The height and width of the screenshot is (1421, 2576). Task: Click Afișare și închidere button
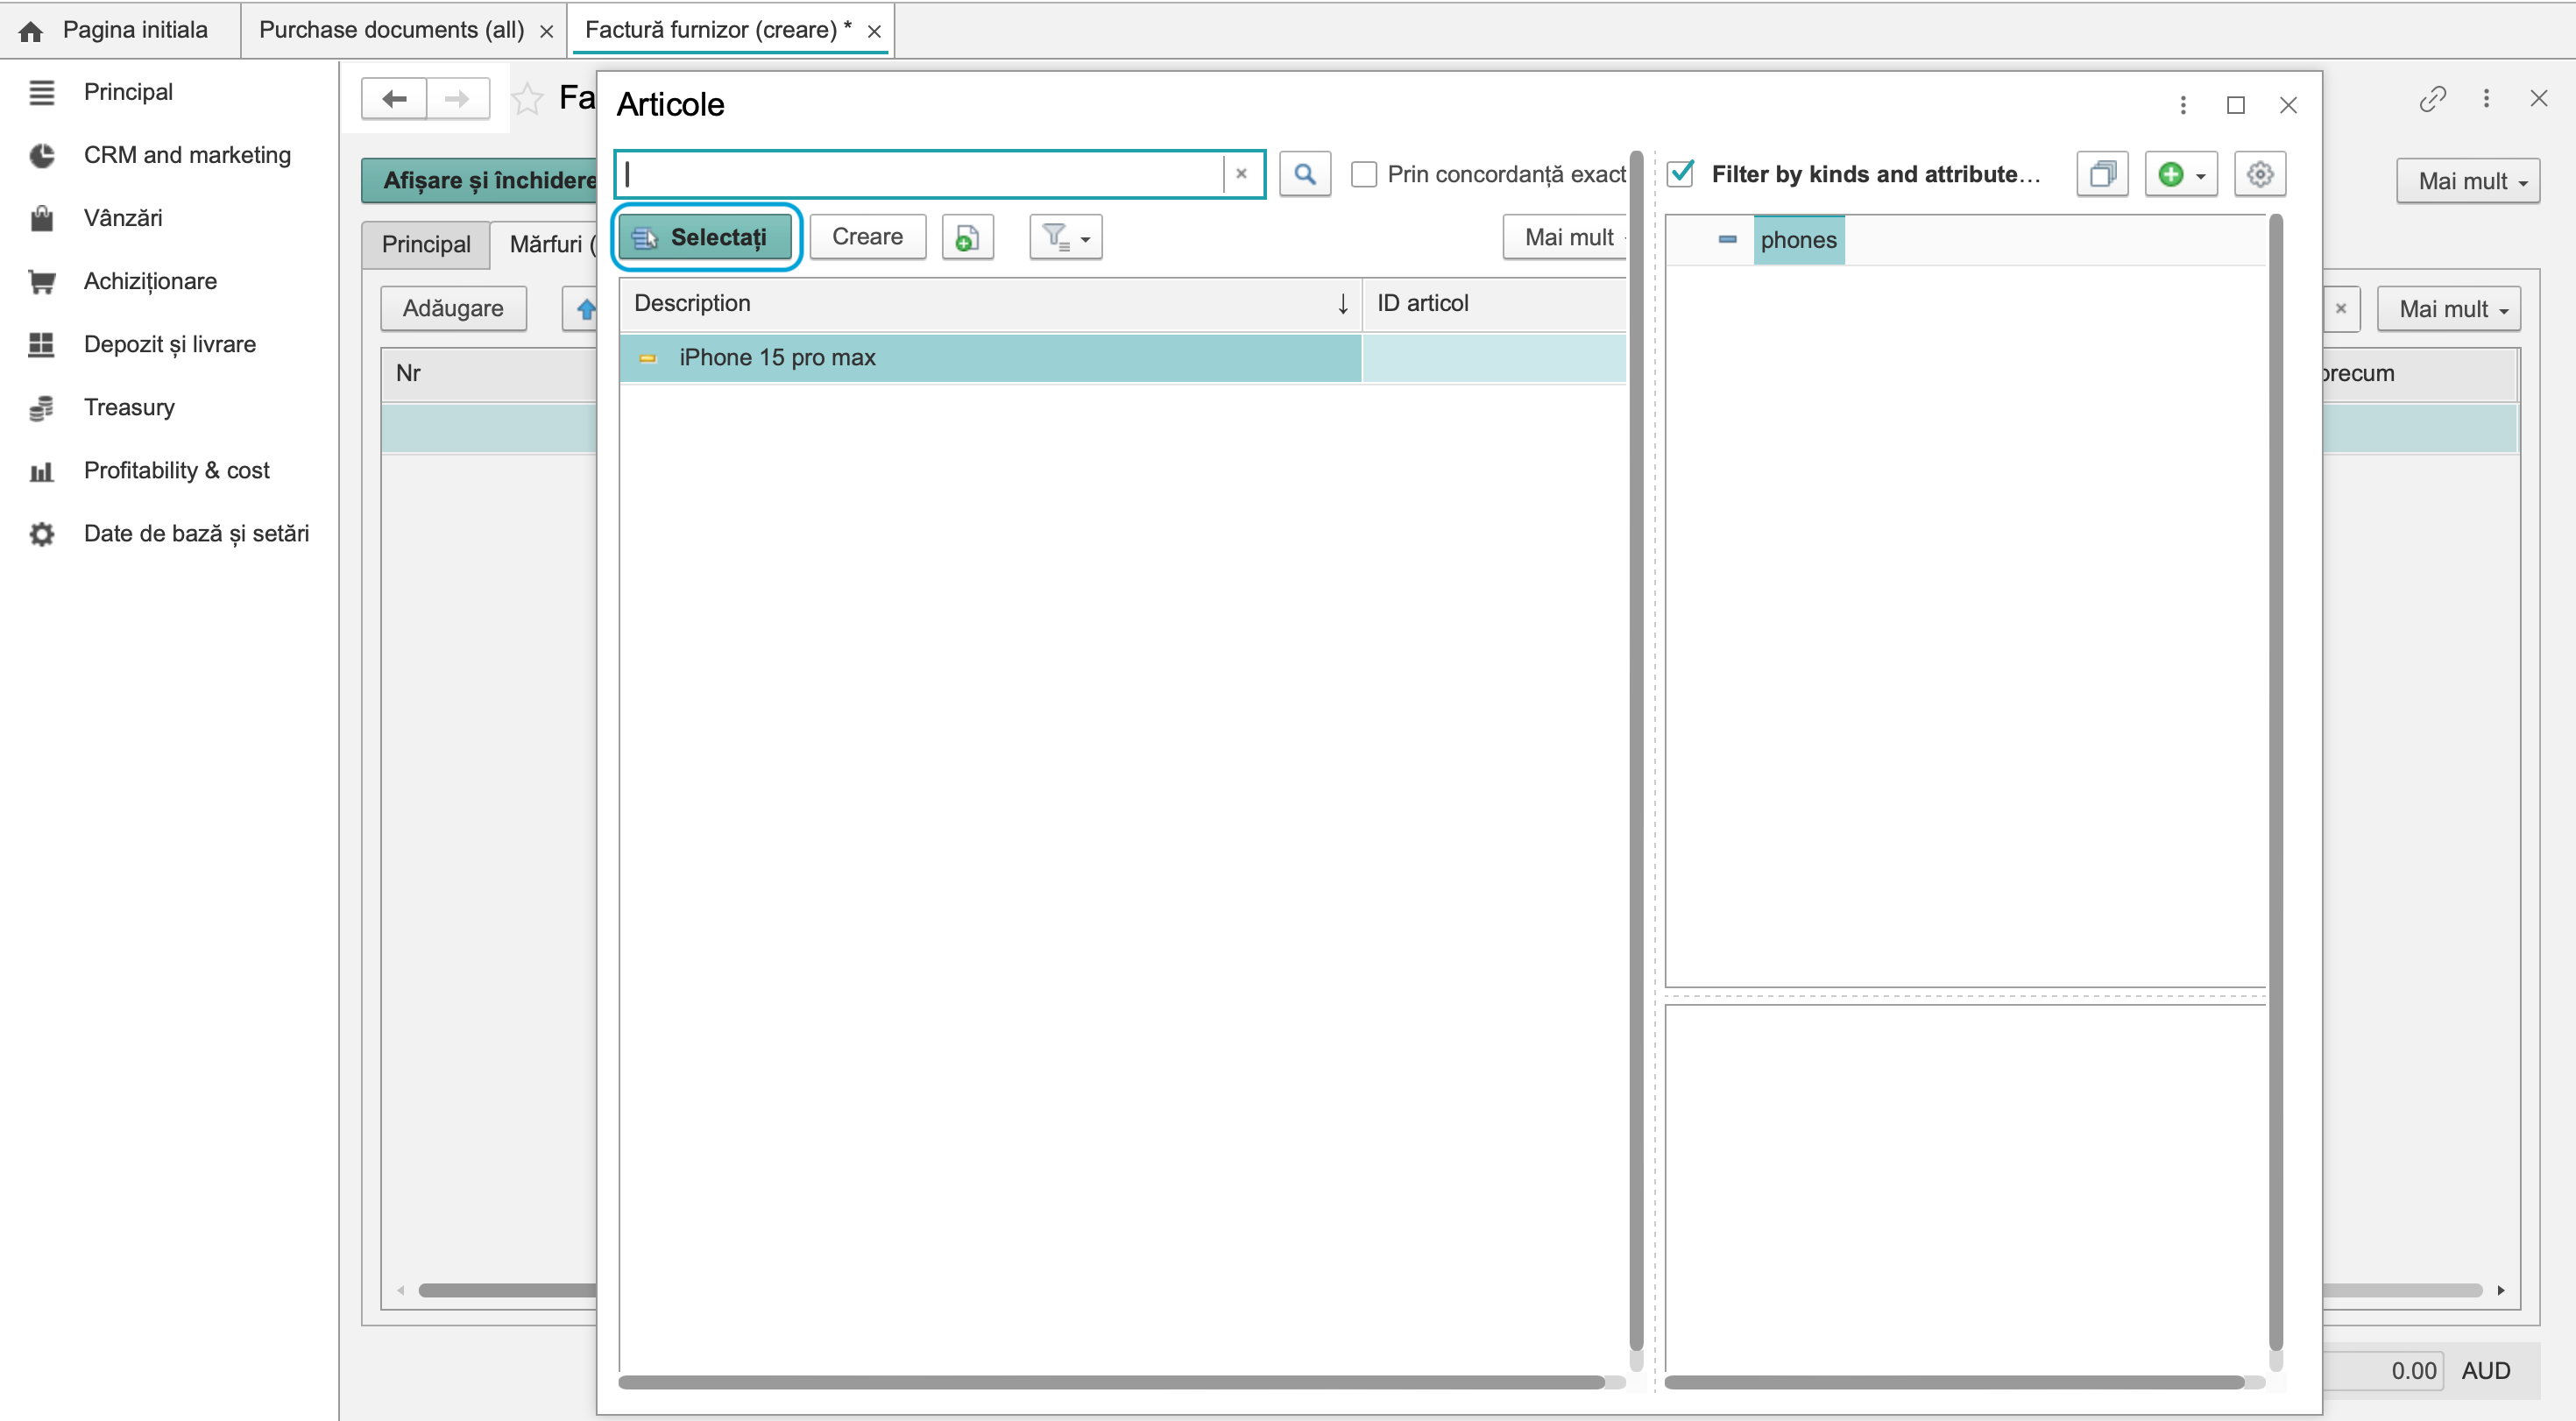pos(480,181)
